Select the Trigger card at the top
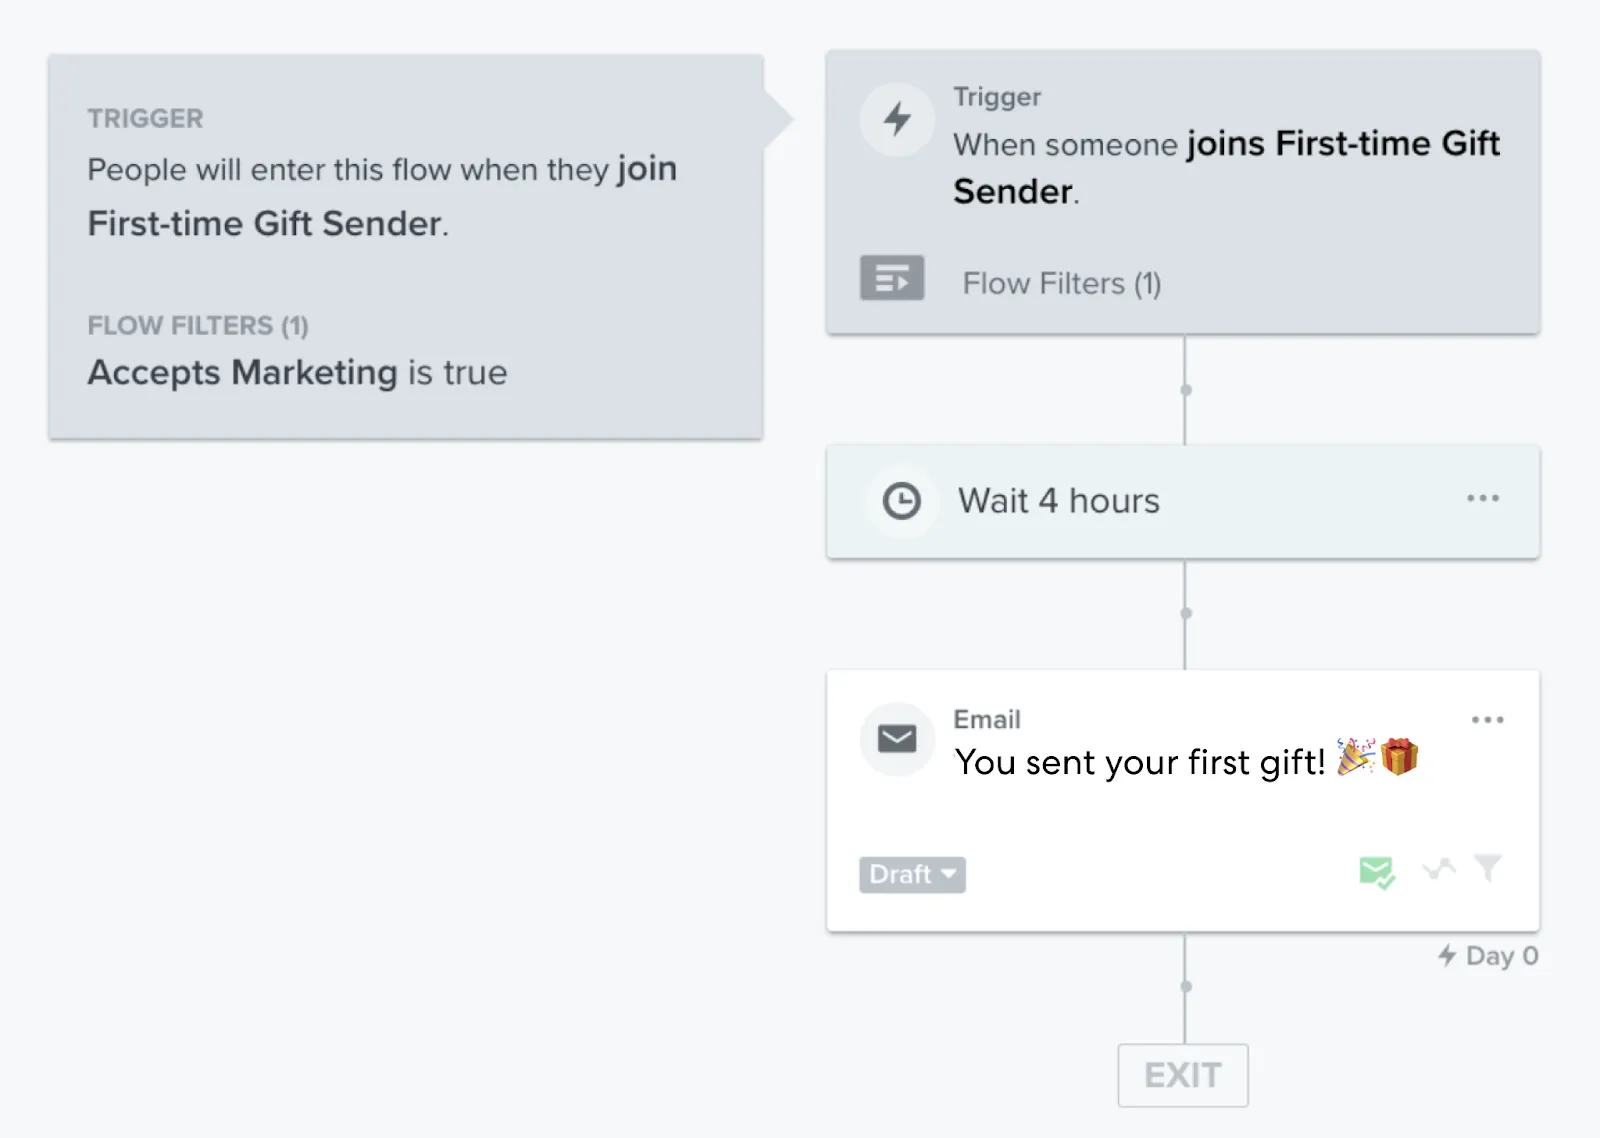This screenshot has height=1138, width=1600. [1183, 190]
